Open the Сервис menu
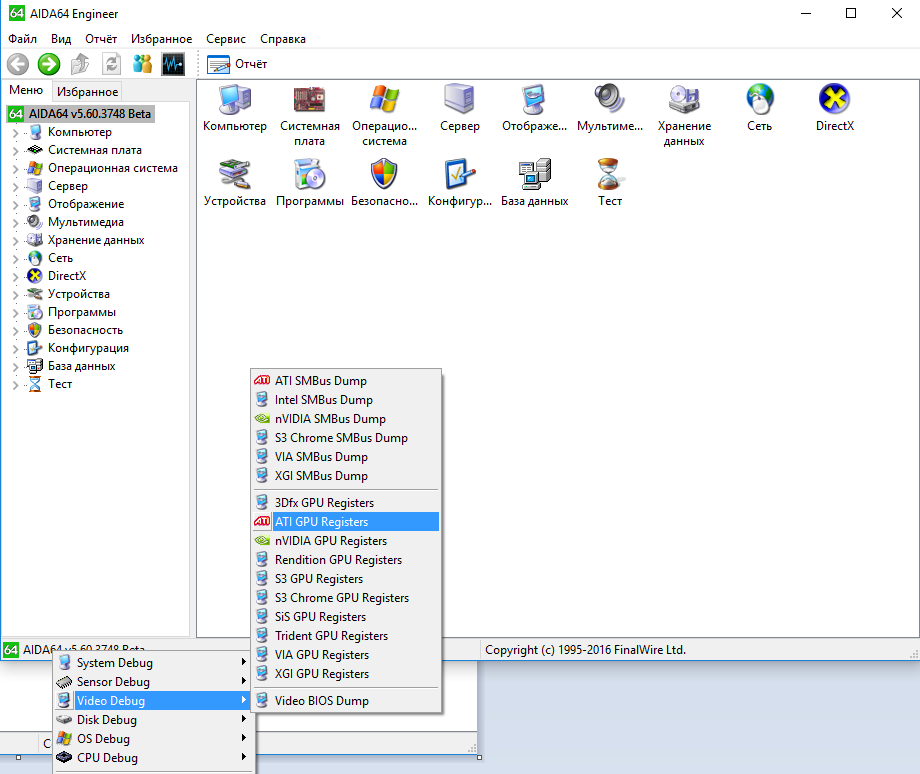This screenshot has height=774, width=920. coord(226,39)
